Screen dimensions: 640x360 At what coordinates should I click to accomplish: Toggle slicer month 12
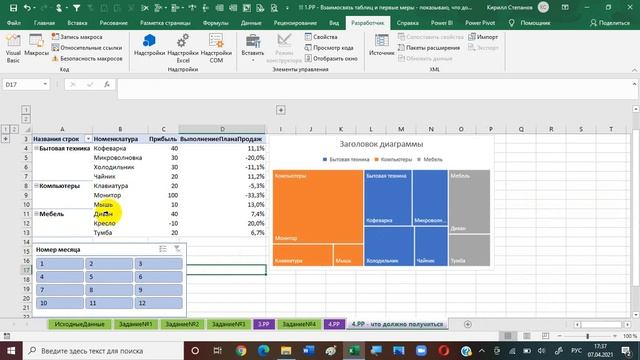[x=158, y=303]
